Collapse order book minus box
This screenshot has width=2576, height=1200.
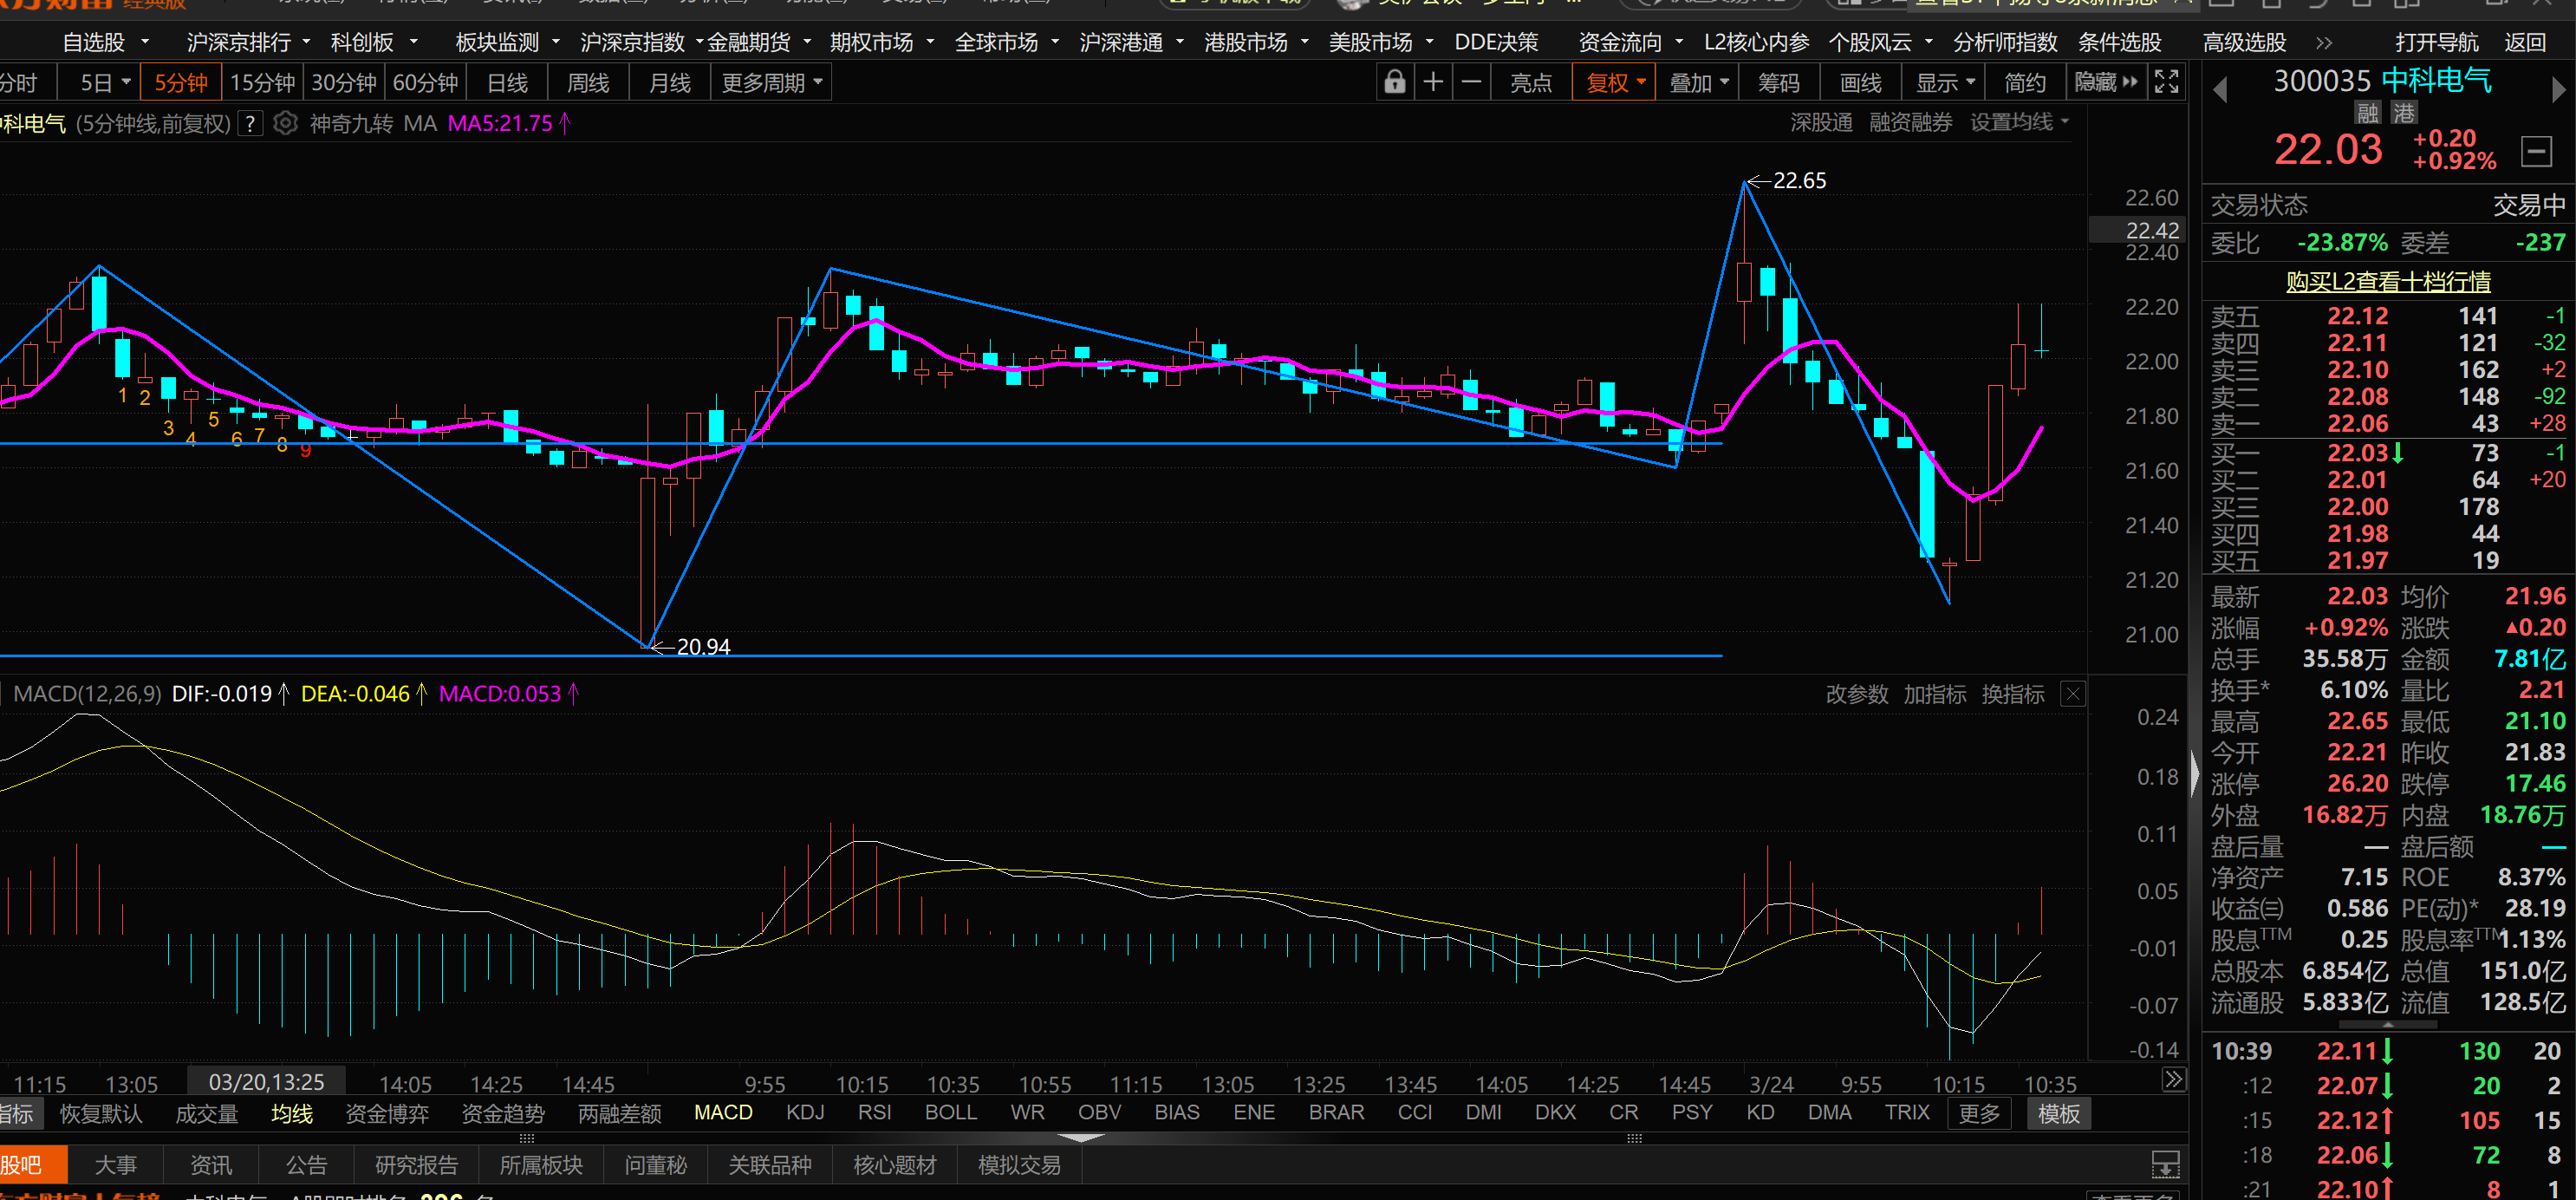point(2536,152)
